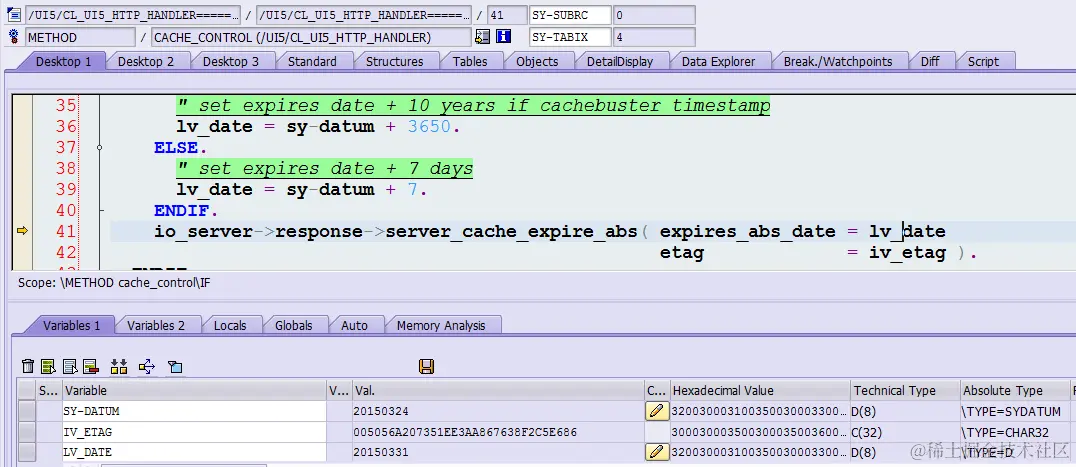Open the Standard tab

click(312, 61)
